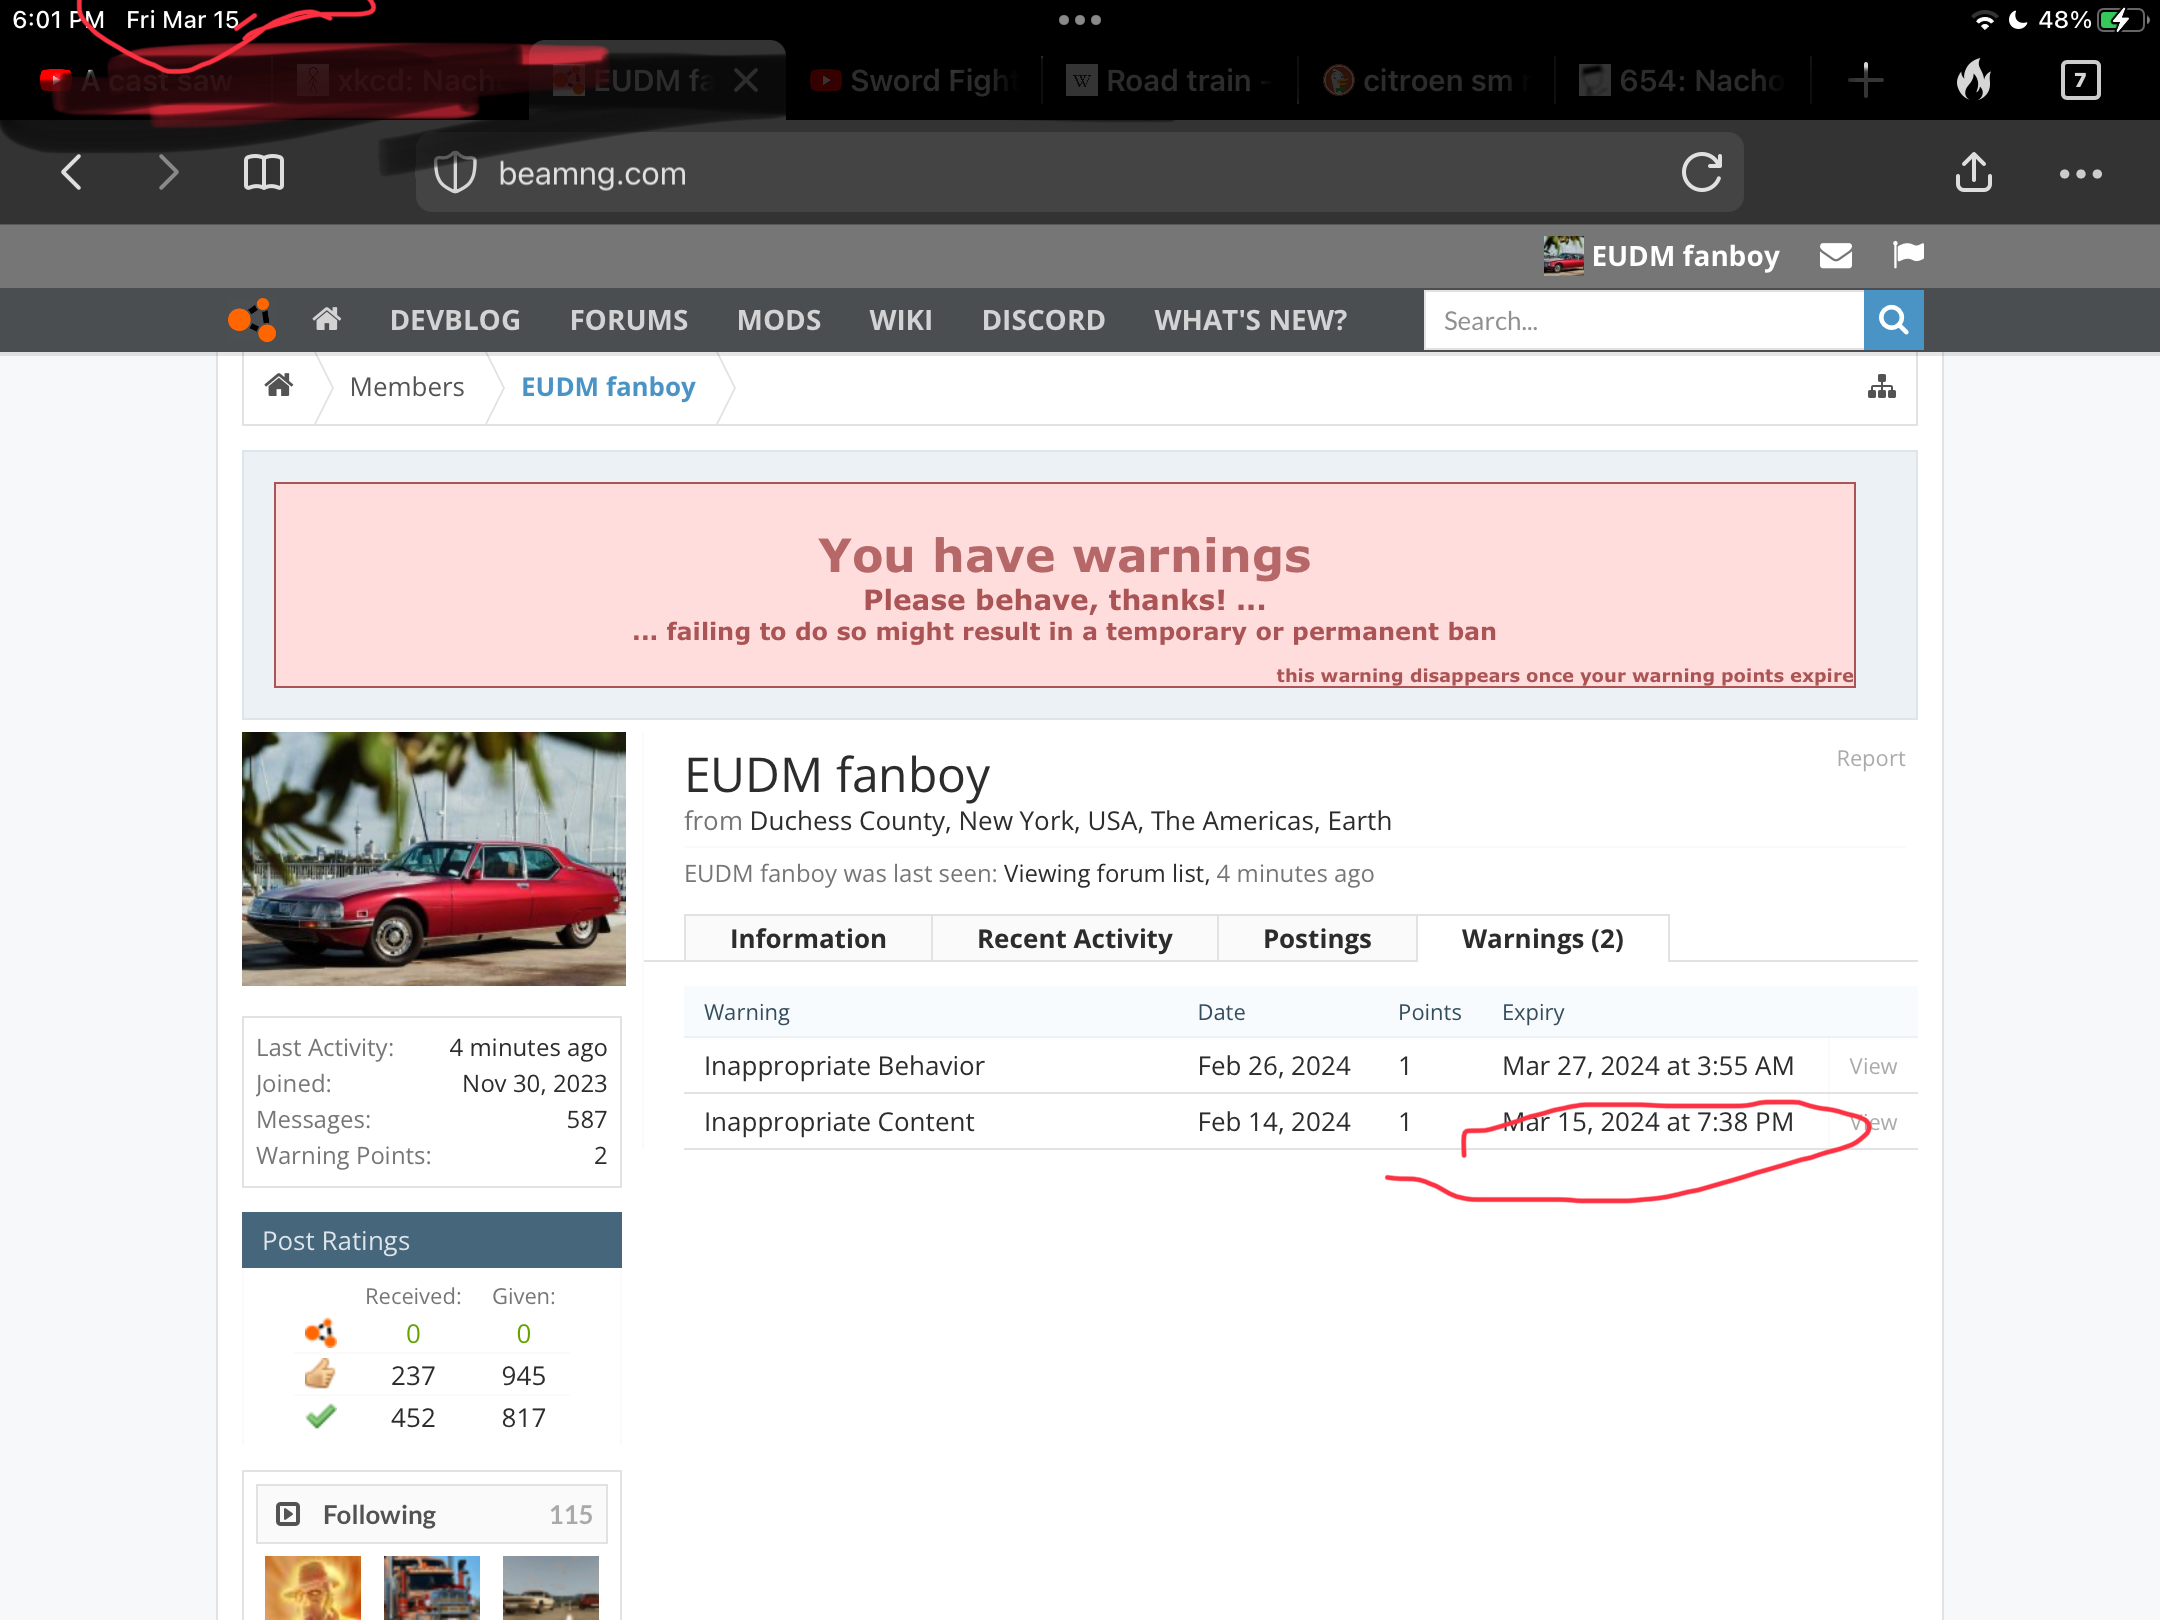View the Inappropriate Content warning
The image size is (2160, 1620).
coord(1872,1122)
